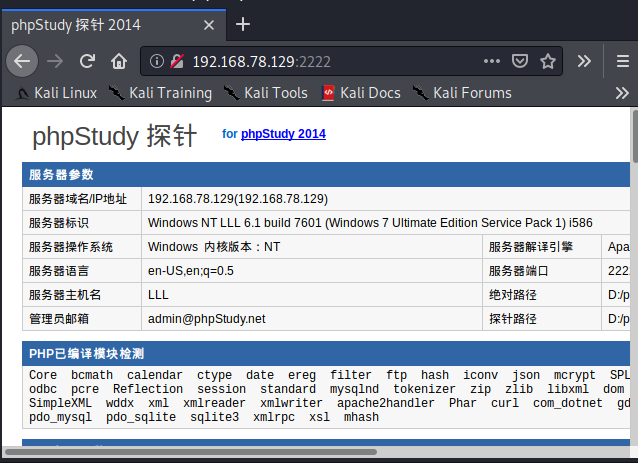Select the phpStudy 探针 2014 tab
638x463 pixels.
click(114, 25)
